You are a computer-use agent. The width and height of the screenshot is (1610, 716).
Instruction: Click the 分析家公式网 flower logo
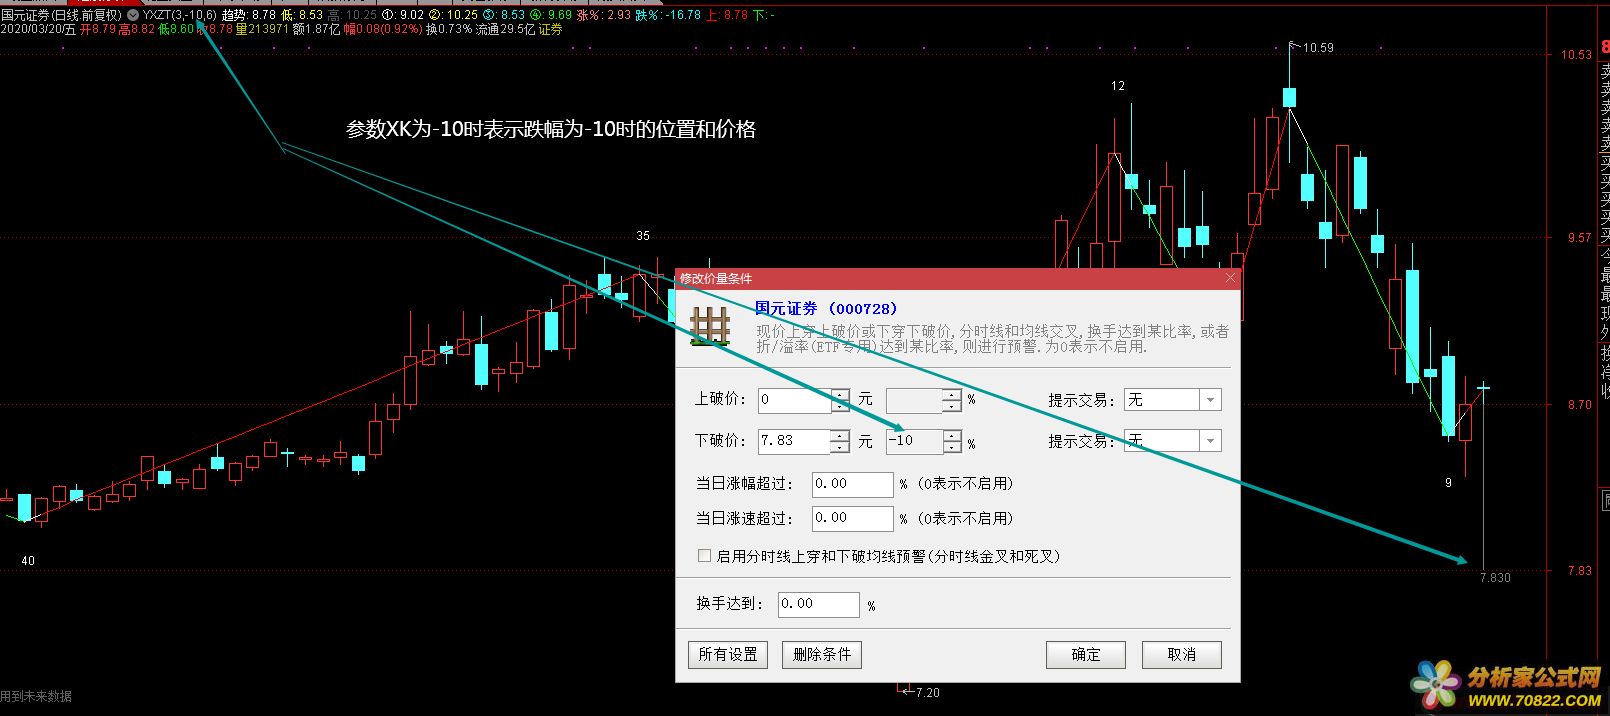click(x=1436, y=685)
